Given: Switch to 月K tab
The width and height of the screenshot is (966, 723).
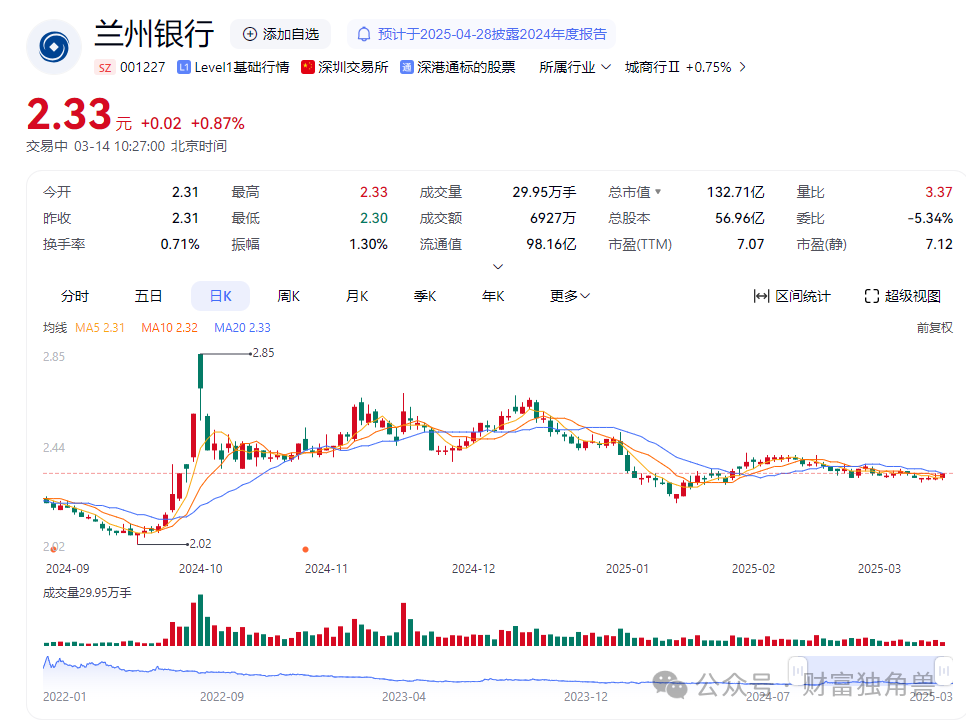Looking at the screenshot, I should pos(357,296).
